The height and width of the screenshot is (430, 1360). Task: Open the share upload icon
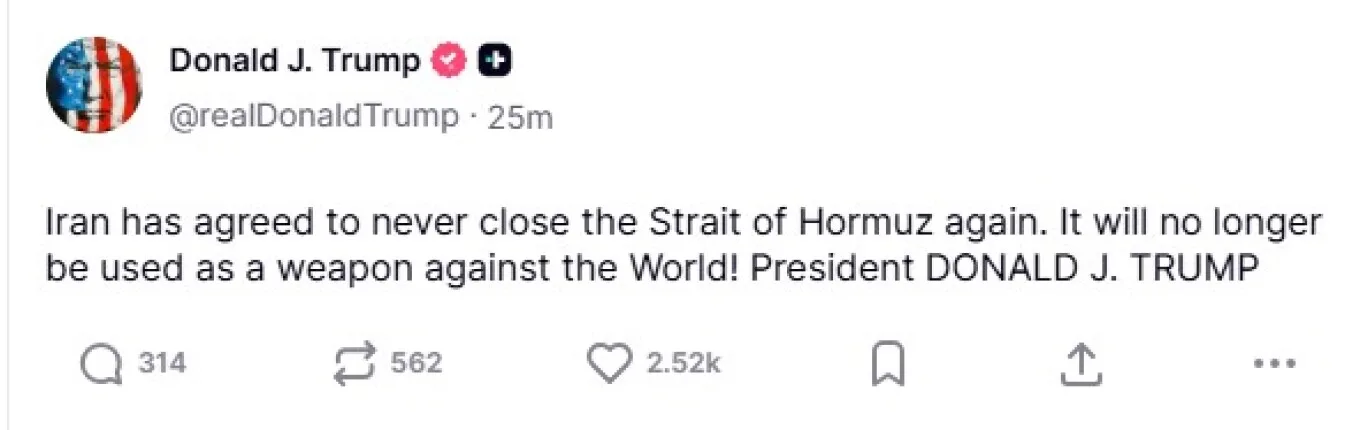pos(1080,364)
